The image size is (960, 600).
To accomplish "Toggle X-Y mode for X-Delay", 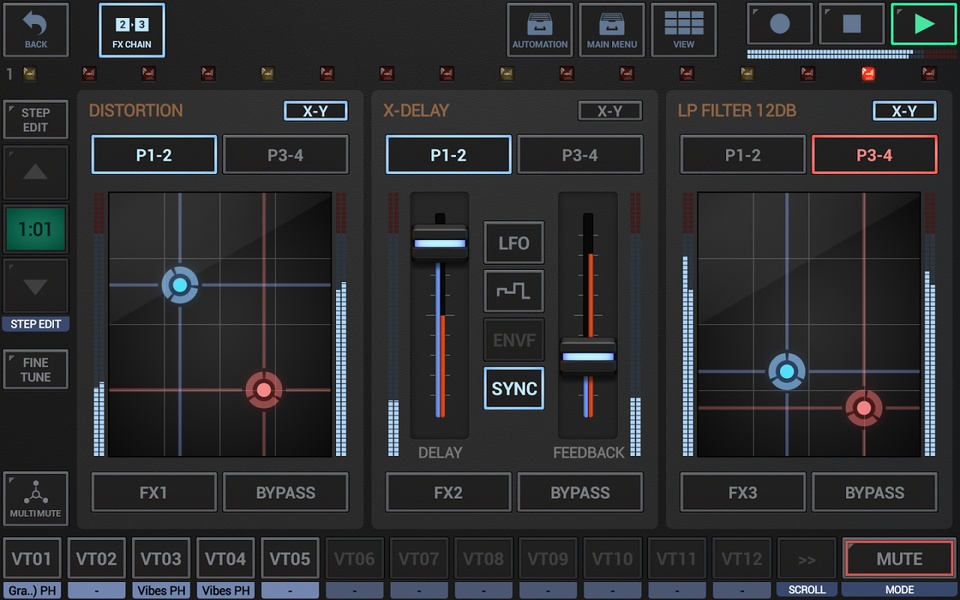I will point(610,111).
